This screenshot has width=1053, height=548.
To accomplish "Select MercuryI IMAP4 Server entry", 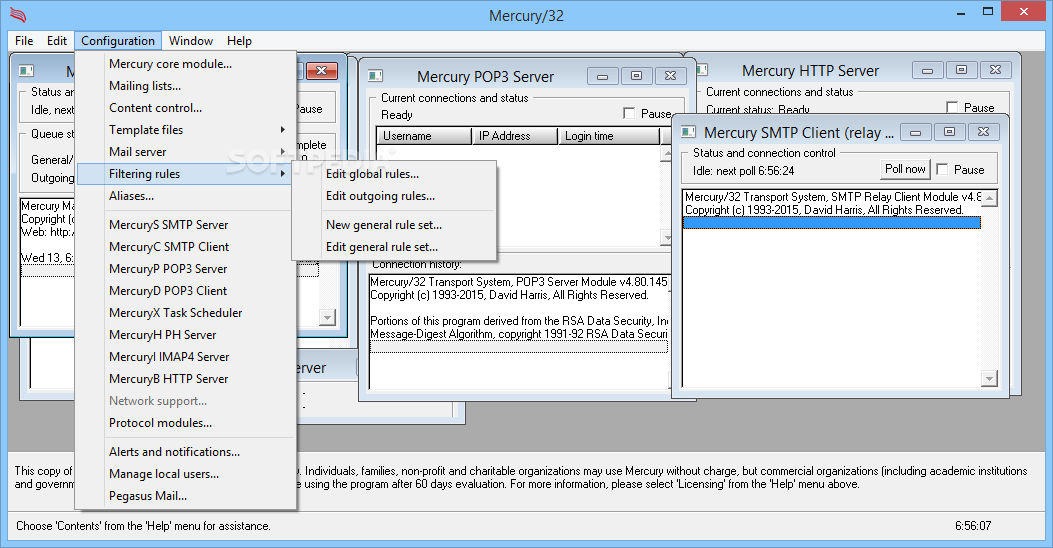I will pos(185,357).
